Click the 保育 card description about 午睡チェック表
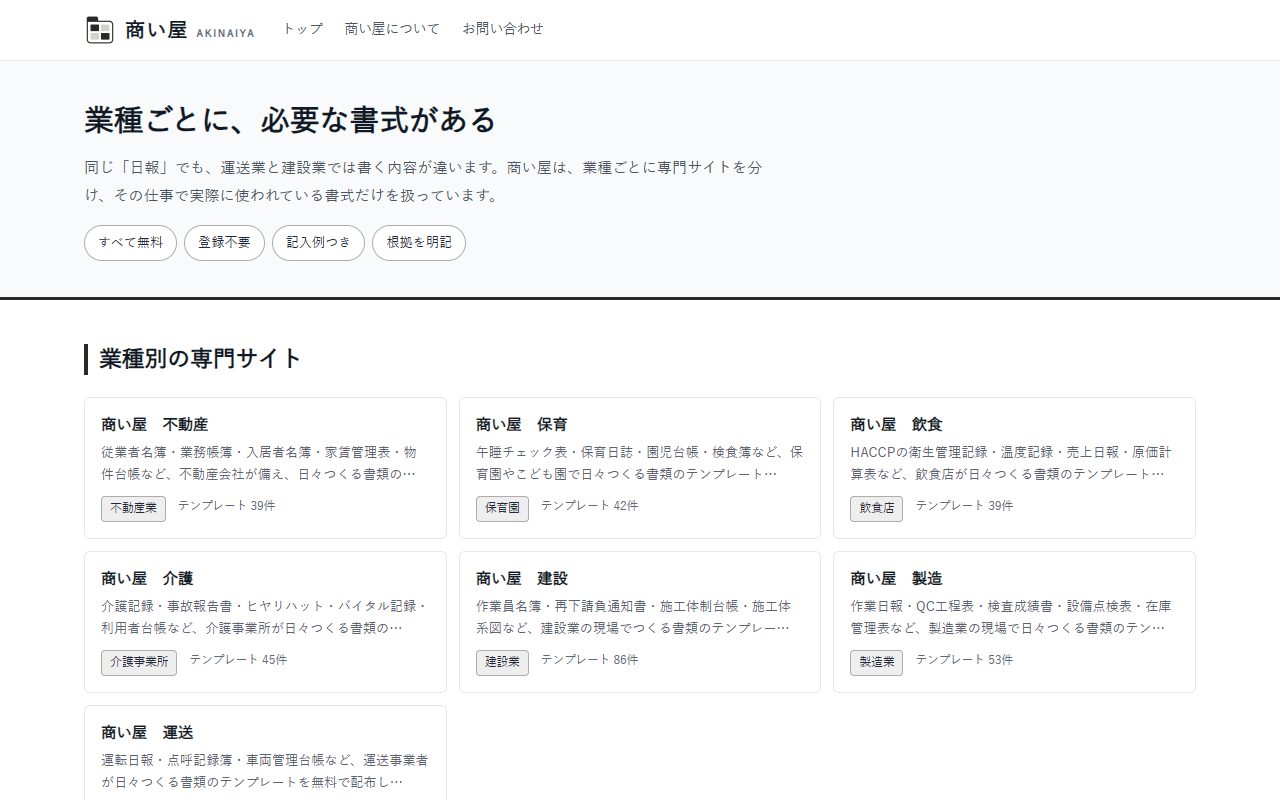Image resolution: width=1280 pixels, height=800 pixels. (640, 463)
